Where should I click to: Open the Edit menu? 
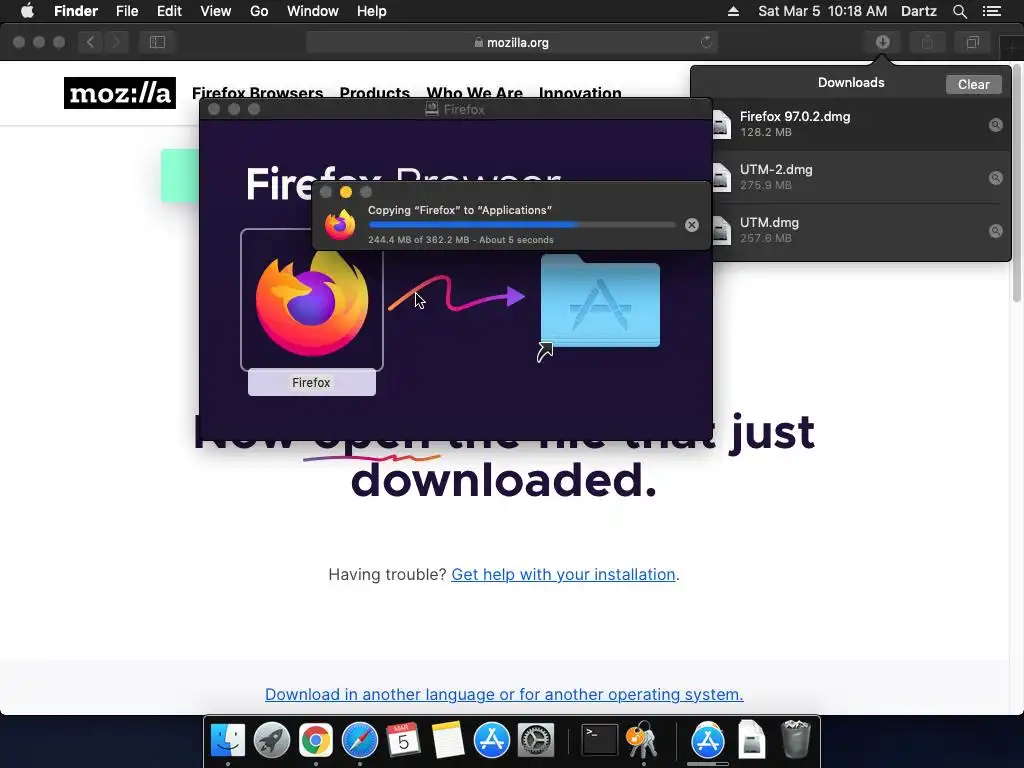[169, 11]
